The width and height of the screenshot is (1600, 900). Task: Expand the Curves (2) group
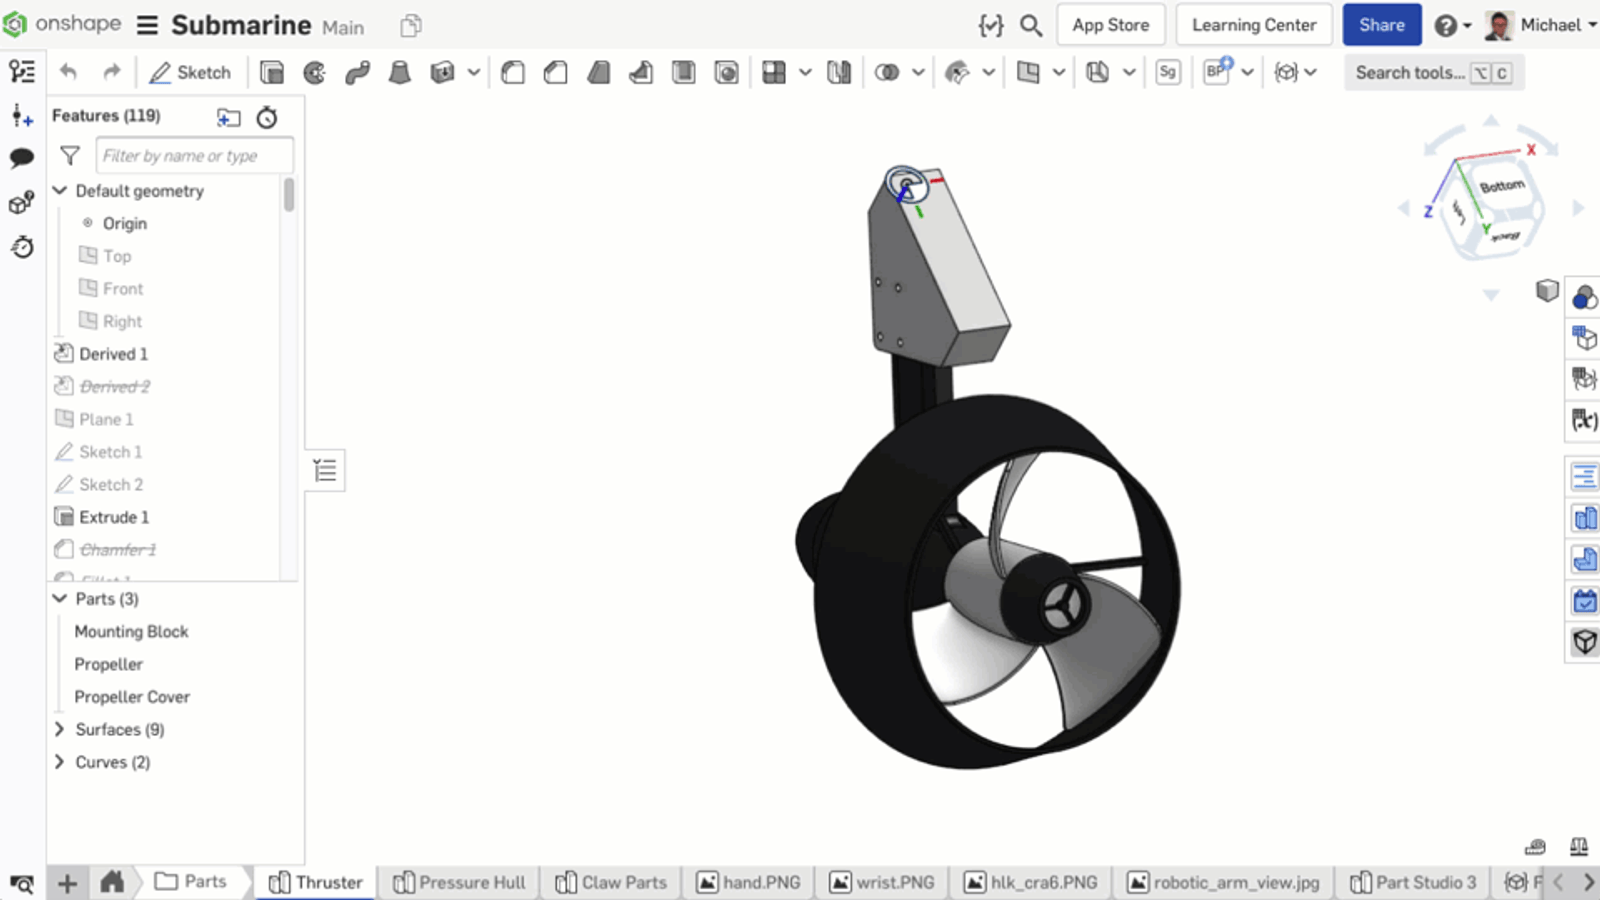[x=60, y=762]
